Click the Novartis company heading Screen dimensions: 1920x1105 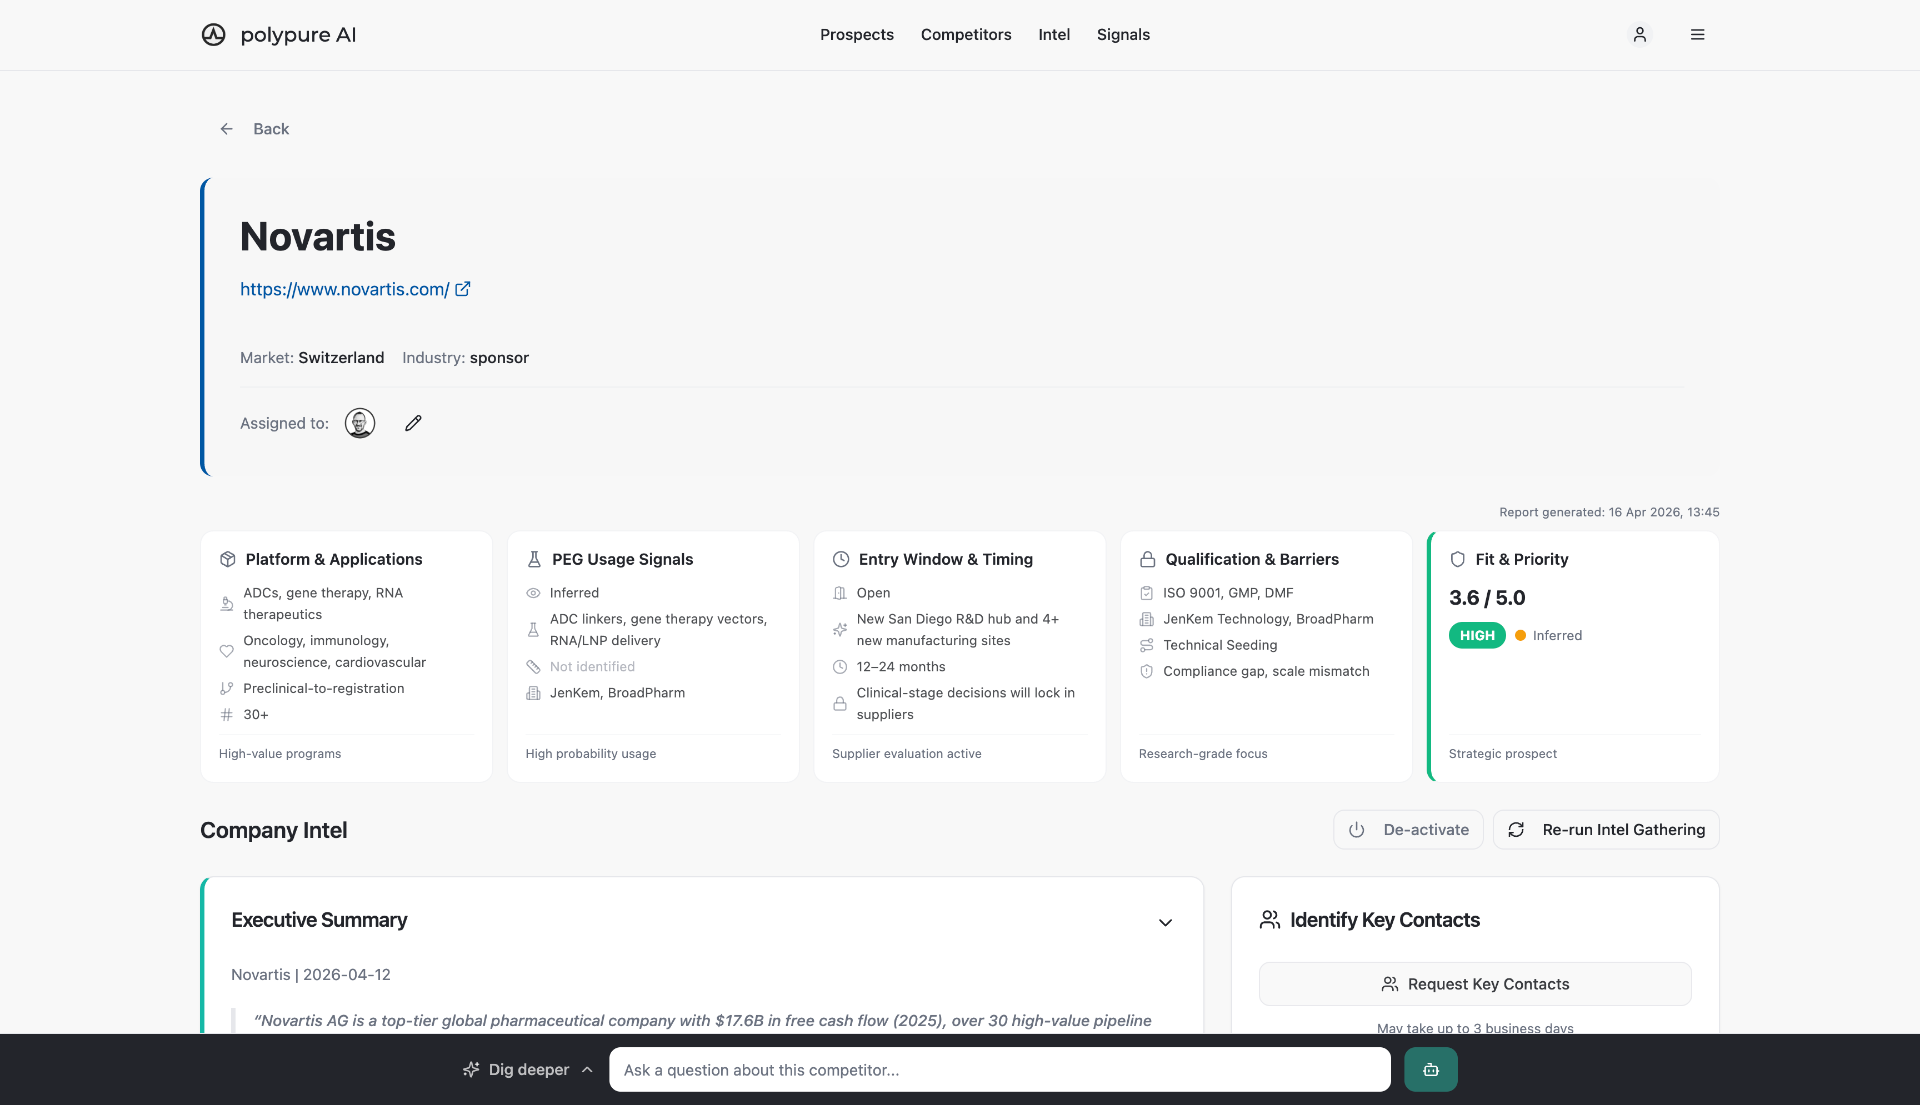[x=318, y=237]
